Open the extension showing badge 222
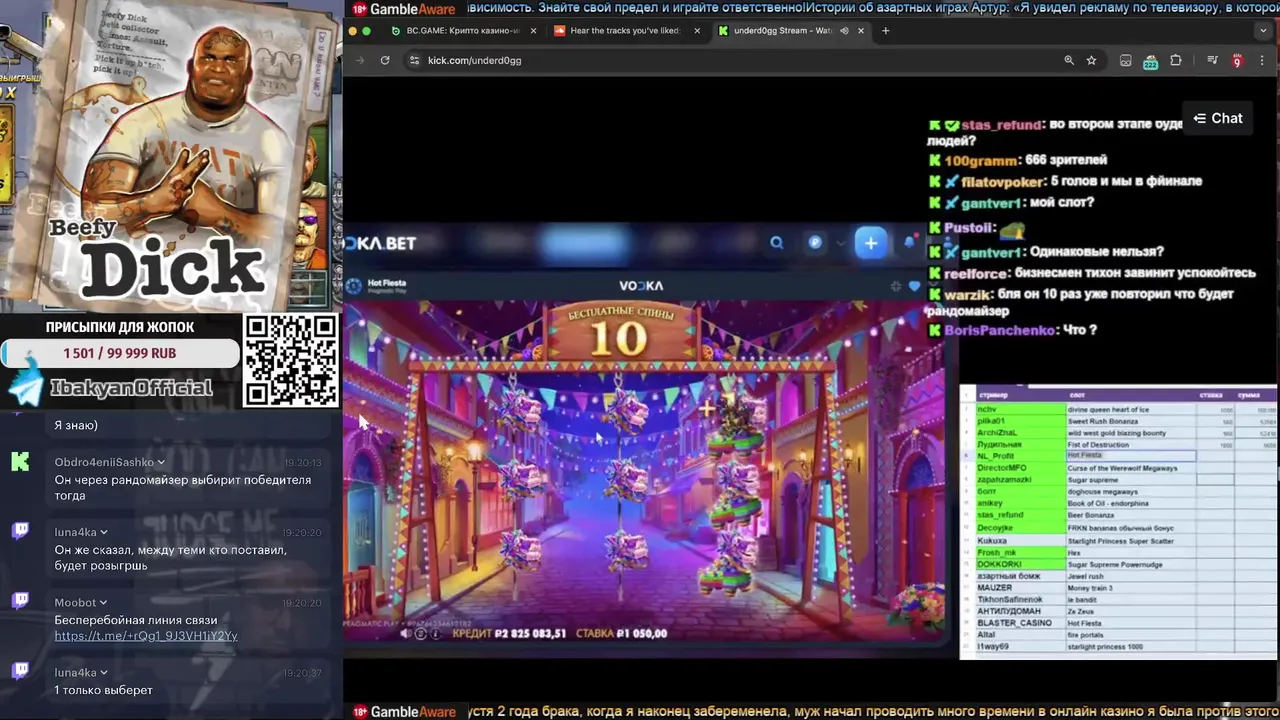 (x=1150, y=61)
